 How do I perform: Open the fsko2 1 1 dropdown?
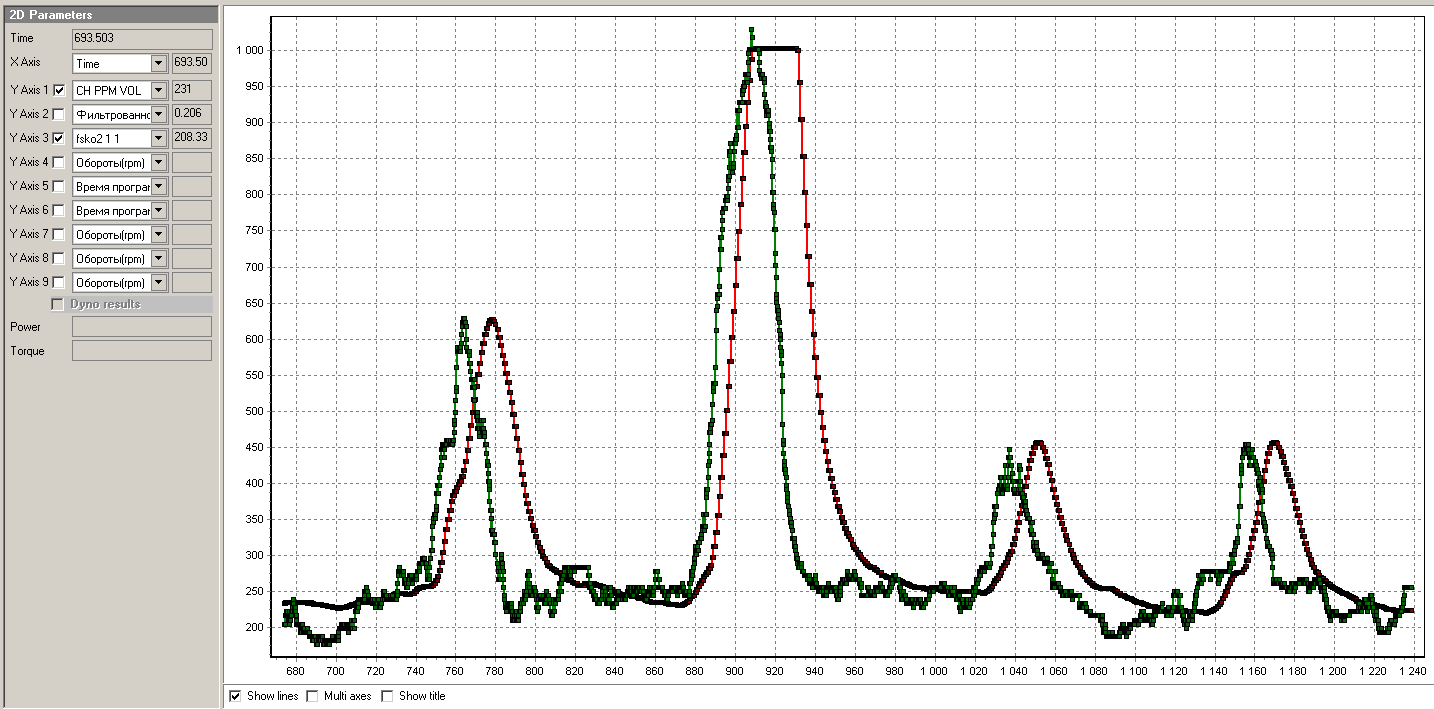[158, 138]
